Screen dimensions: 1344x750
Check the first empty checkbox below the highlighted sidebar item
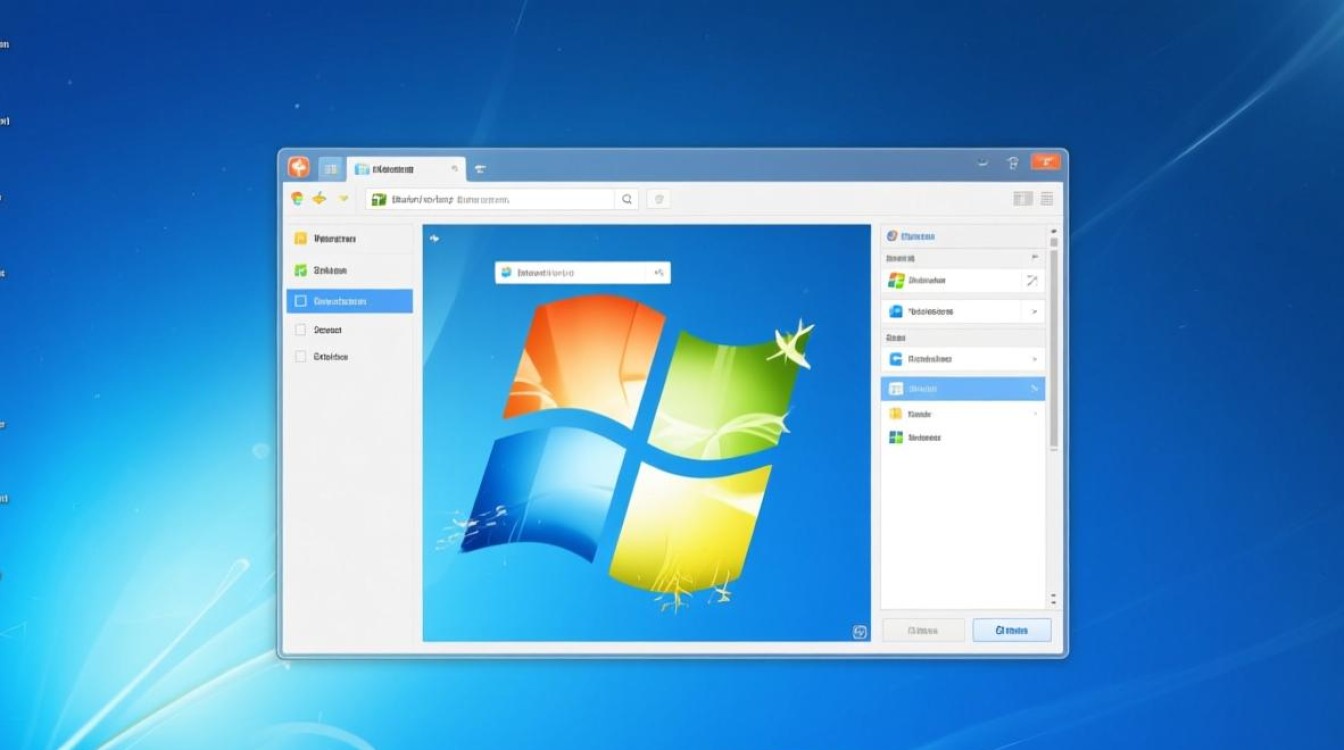pos(300,328)
